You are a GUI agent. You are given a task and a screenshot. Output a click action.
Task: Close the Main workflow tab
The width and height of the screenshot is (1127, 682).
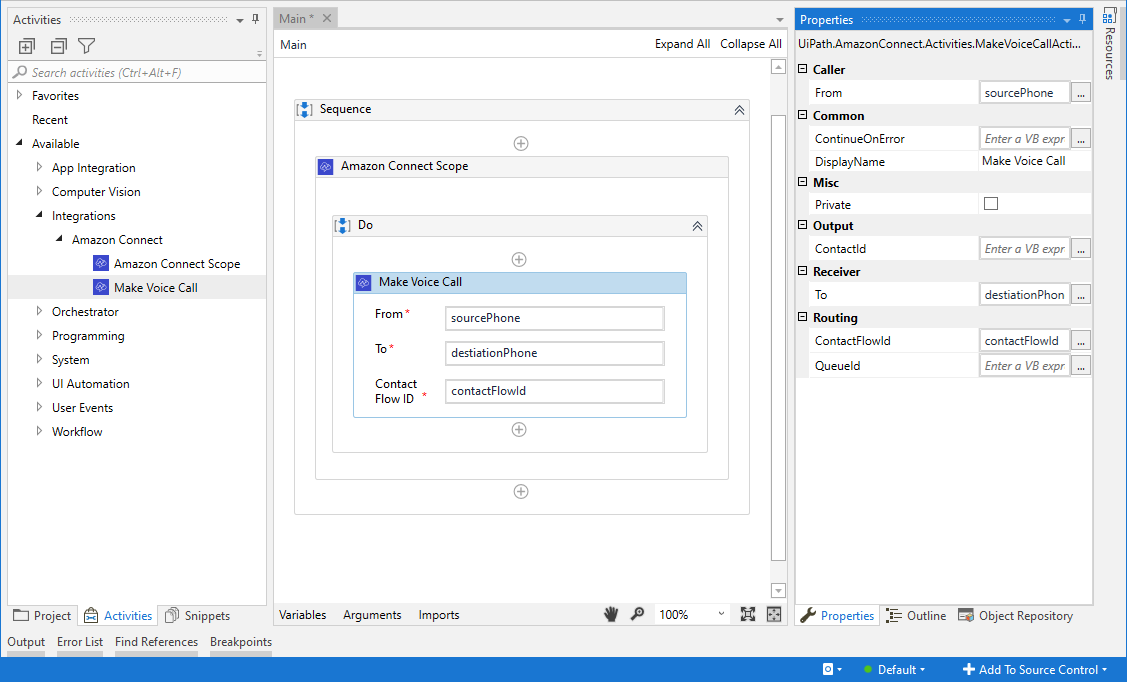(327, 18)
